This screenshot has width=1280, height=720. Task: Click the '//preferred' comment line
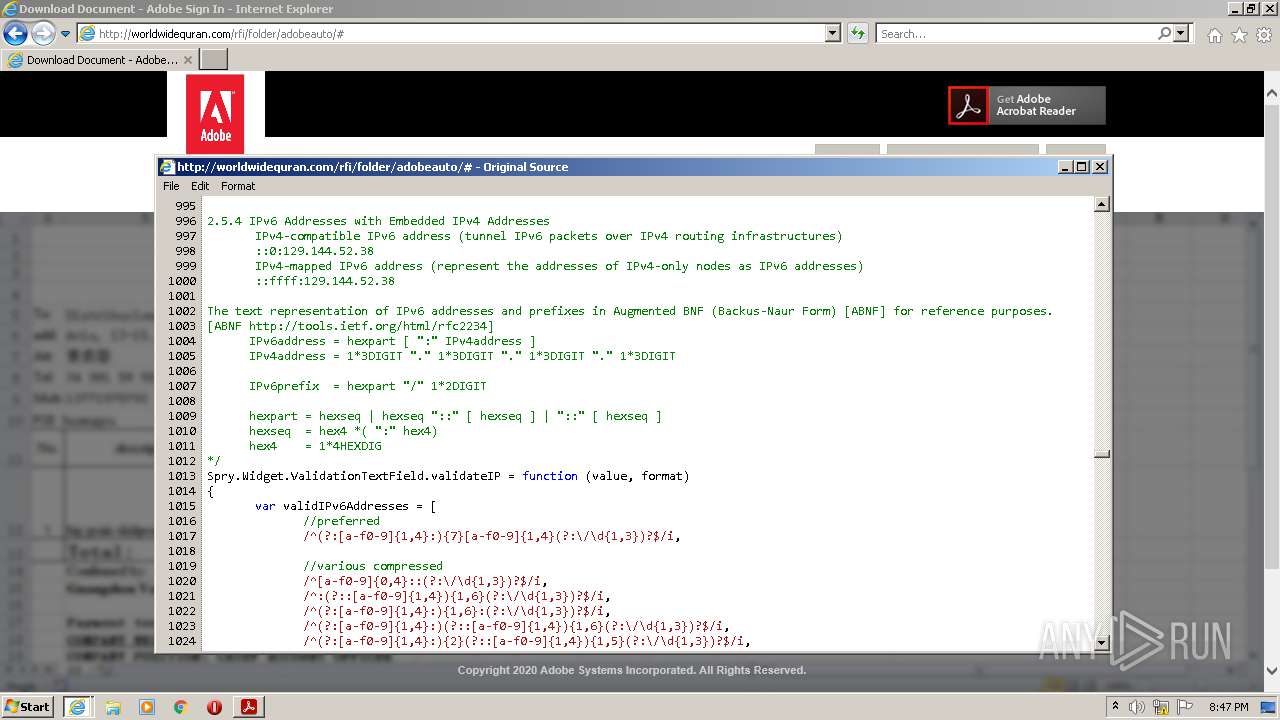341,521
